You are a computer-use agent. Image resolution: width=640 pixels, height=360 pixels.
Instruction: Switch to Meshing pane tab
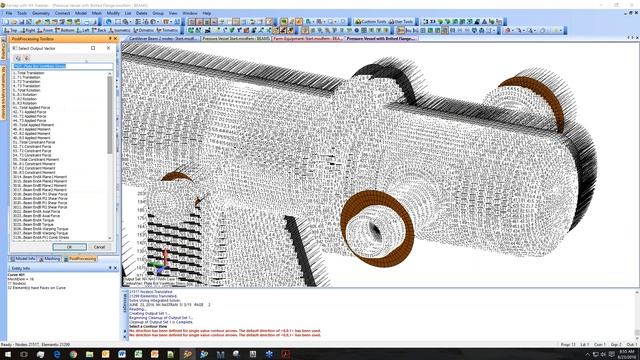click(x=49, y=259)
